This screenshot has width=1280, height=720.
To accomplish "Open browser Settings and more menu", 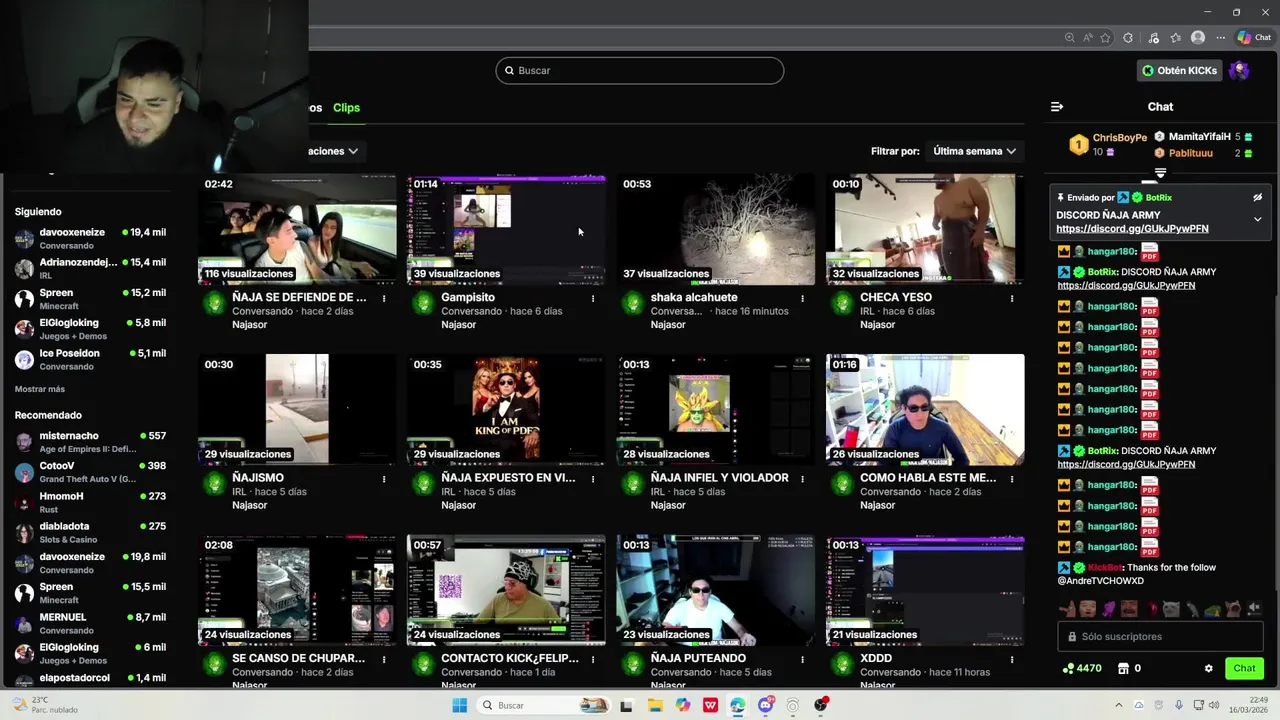I will click(1221, 38).
